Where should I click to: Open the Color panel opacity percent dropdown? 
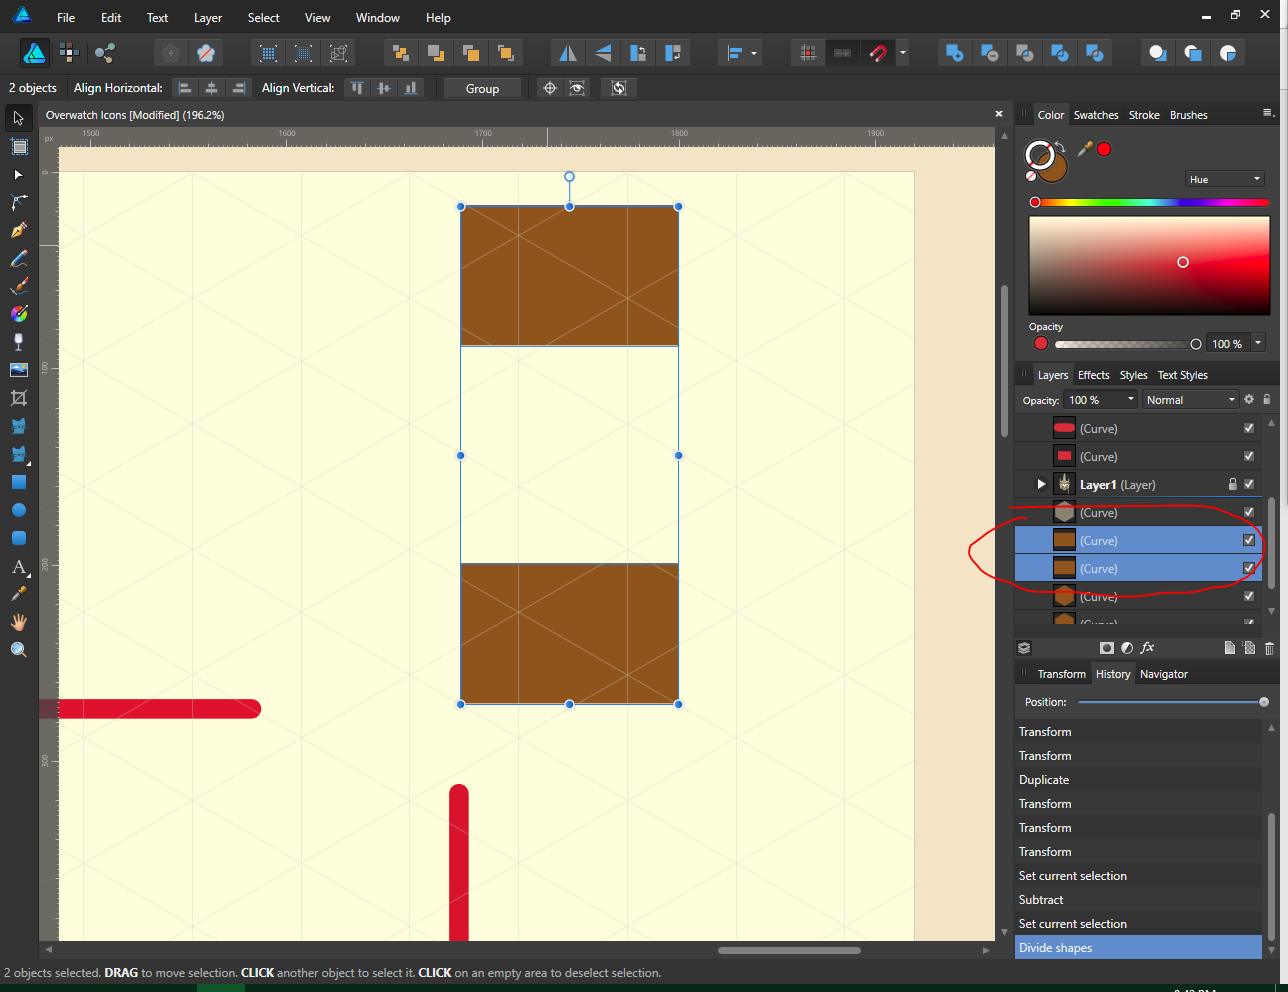tap(1258, 343)
